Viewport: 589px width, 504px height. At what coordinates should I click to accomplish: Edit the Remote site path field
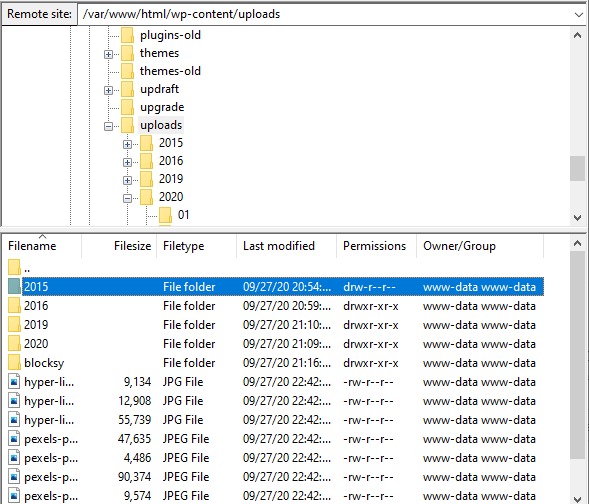pyautogui.click(x=325, y=14)
